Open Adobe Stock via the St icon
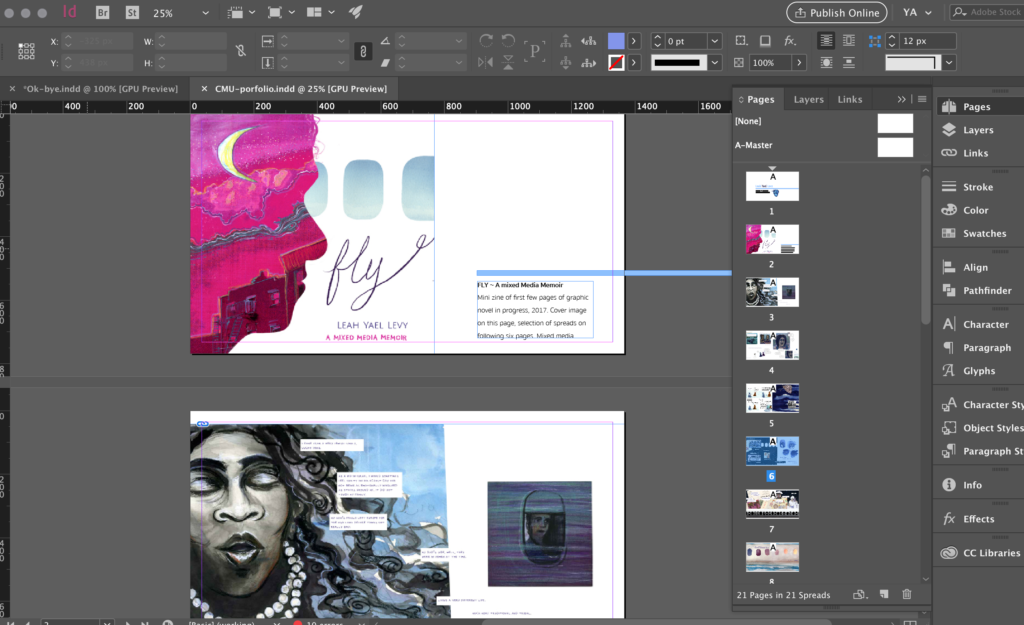1024x625 pixels. (x=133, y=12)
